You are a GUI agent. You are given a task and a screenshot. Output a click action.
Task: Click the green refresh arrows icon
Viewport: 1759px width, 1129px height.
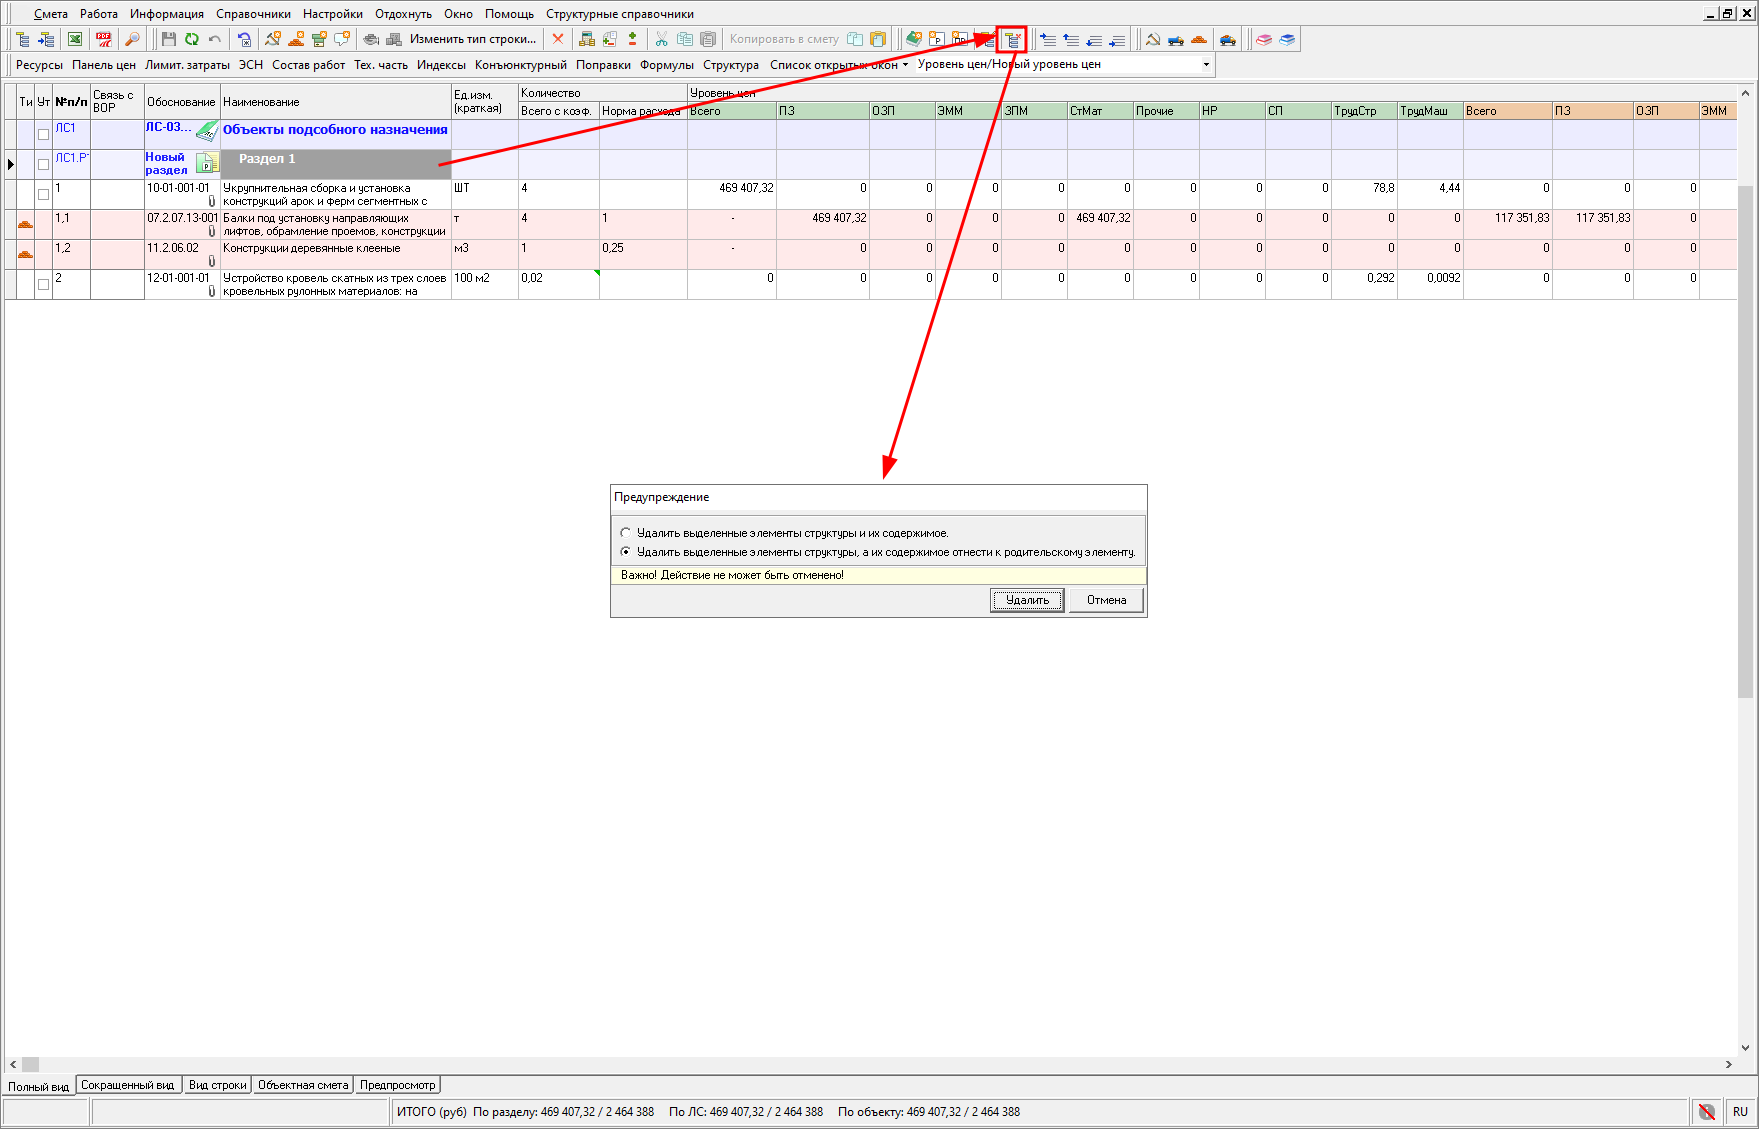(191, 39)
